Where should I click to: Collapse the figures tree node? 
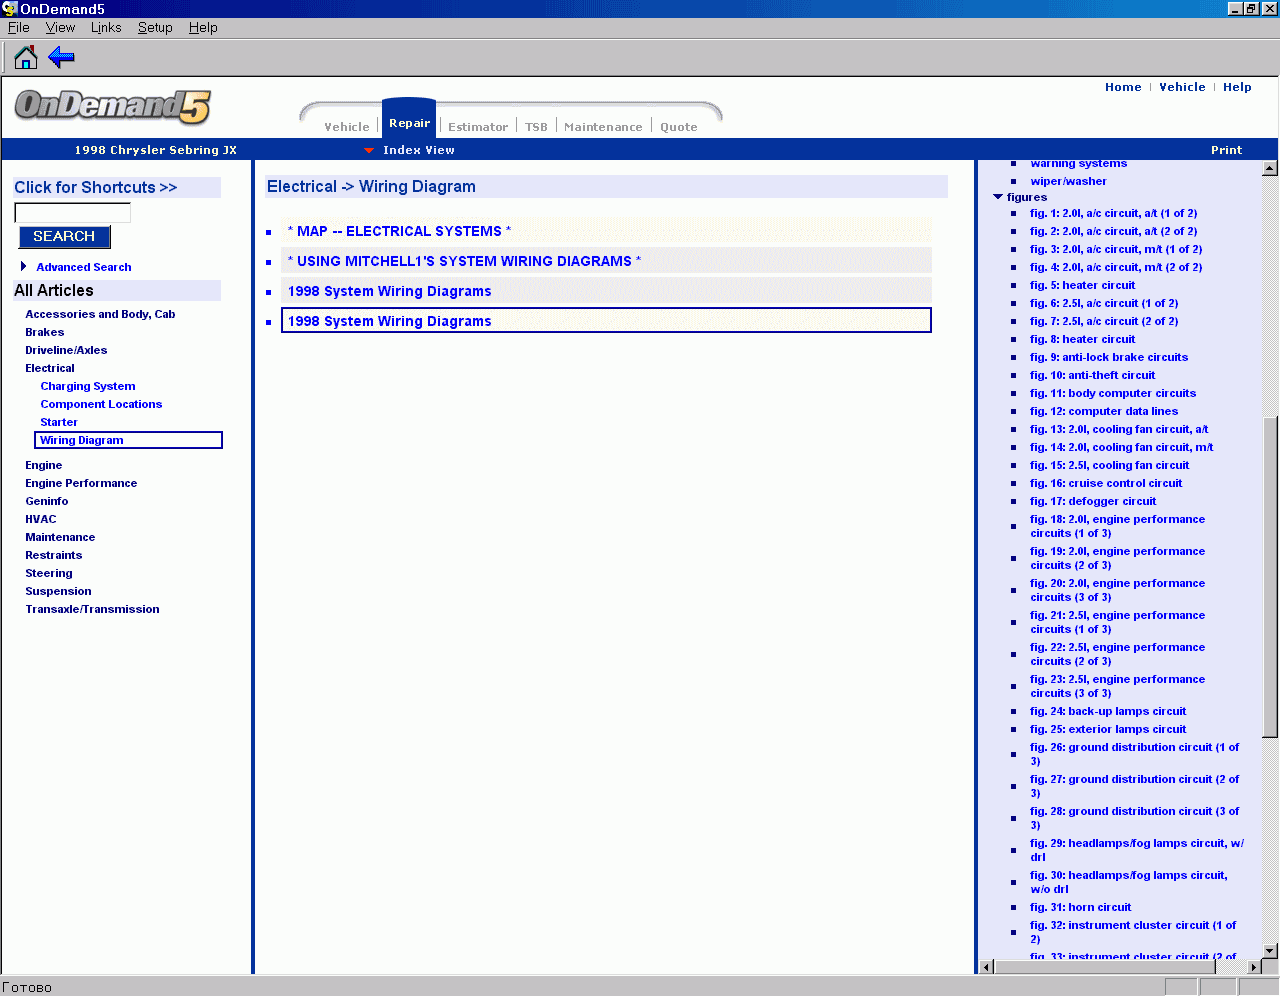coord(998,197)
